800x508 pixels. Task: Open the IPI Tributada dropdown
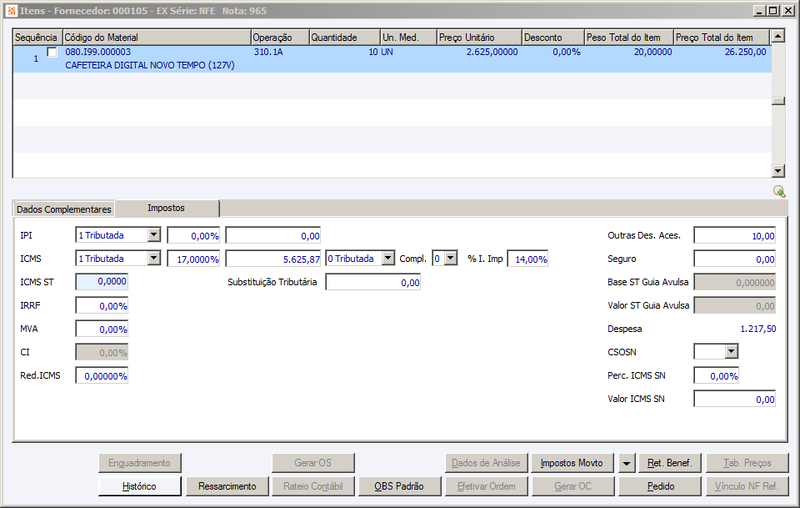154,235
